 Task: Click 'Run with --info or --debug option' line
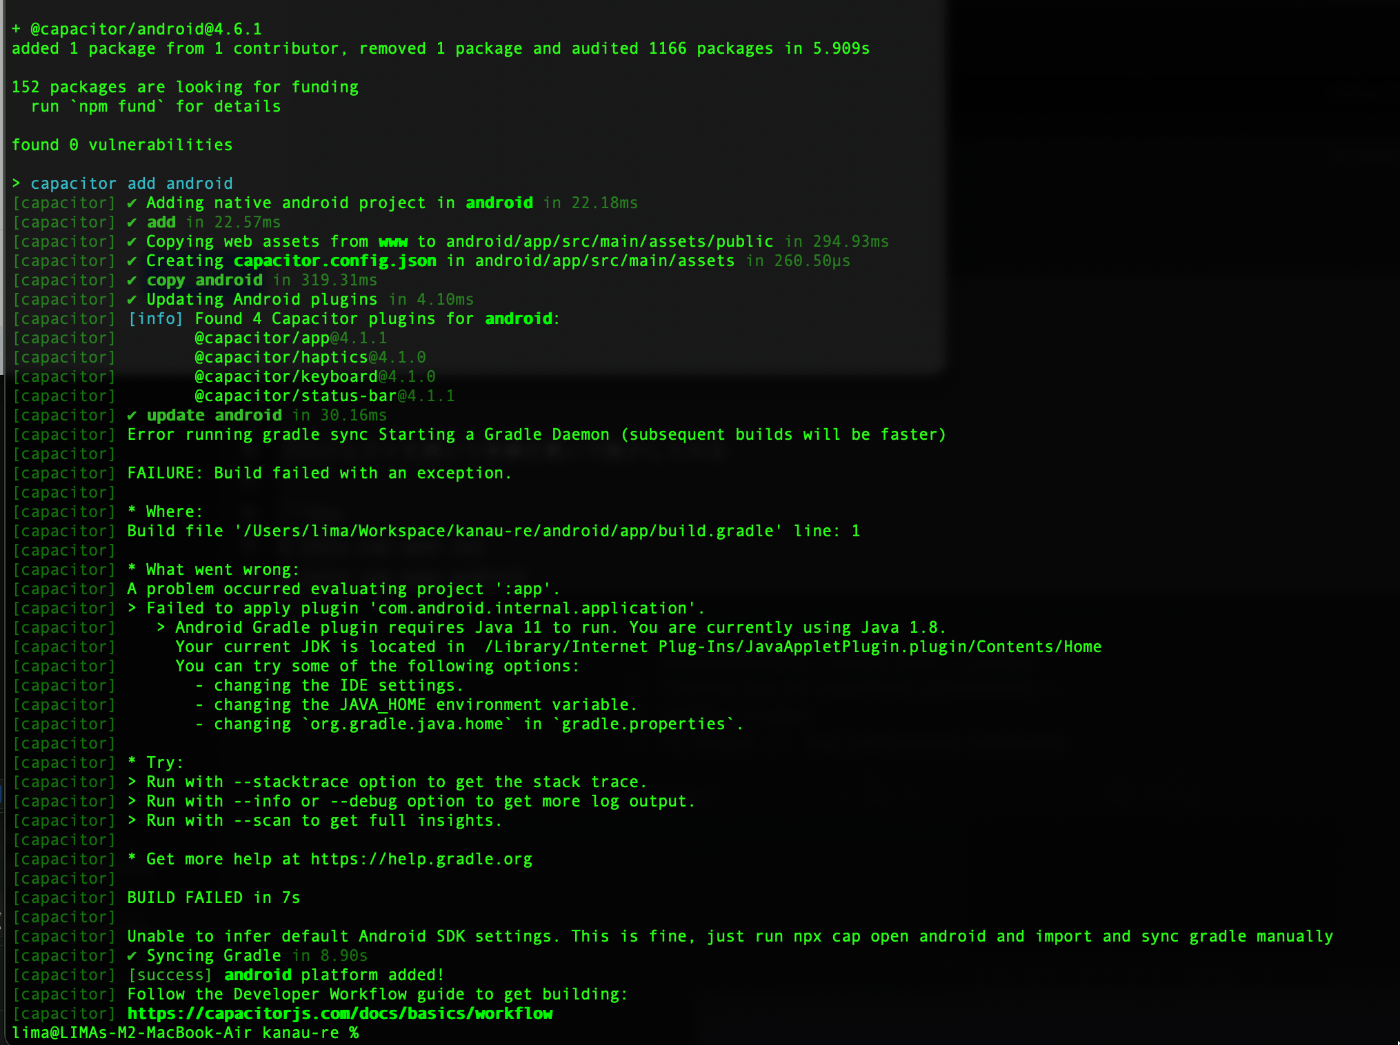pyautogui.click(x=411, y=801)
